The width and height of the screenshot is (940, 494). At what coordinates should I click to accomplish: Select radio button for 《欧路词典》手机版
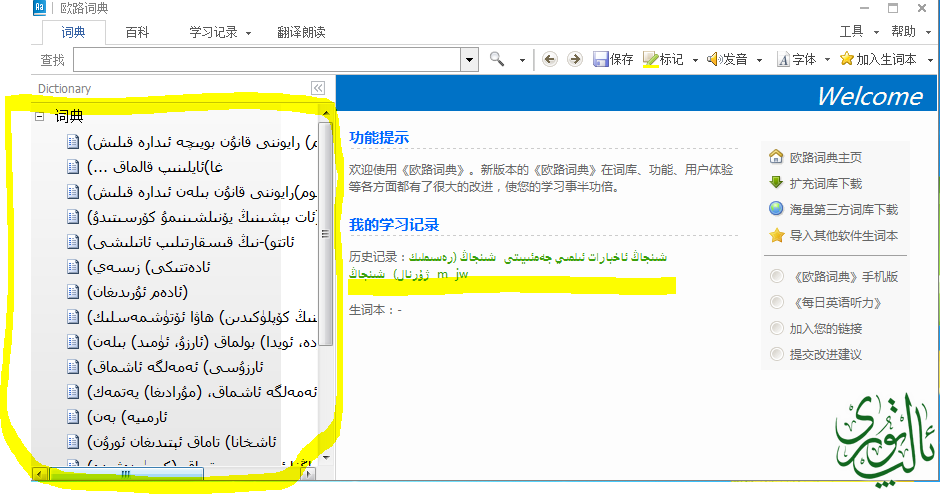777,276
